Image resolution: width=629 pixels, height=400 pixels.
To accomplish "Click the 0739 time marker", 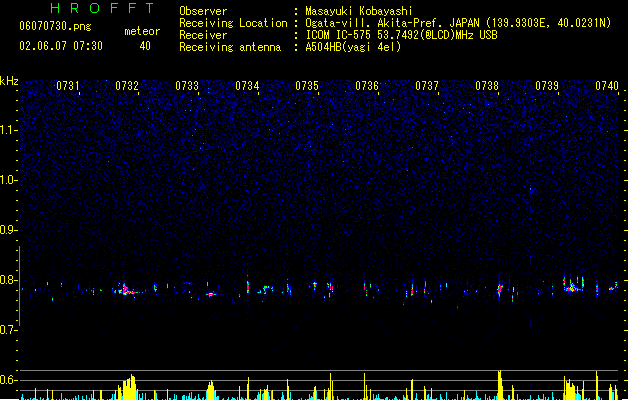I will click(x=547, y=86).
